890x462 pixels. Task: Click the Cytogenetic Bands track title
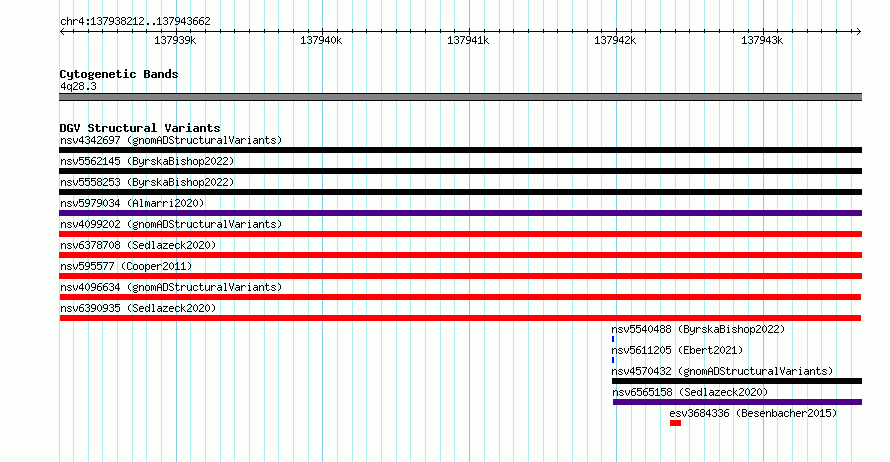point(119,74)
